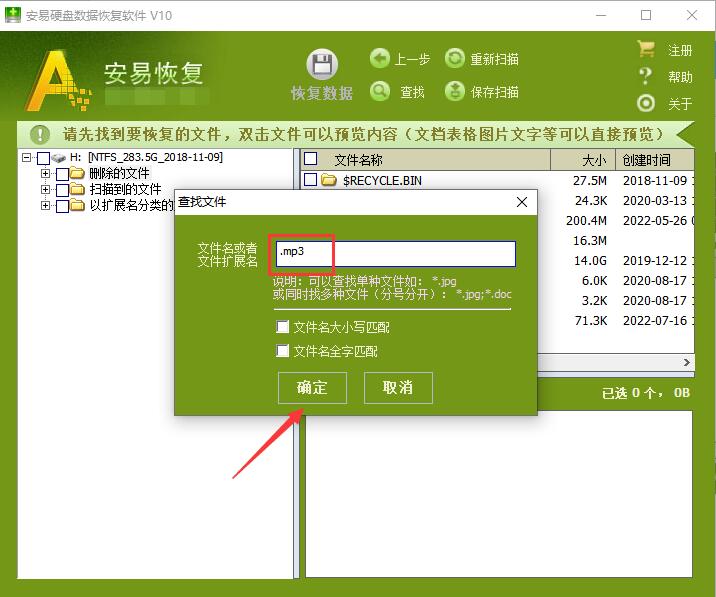Viewport: 716px width, 597px height.
Task: Select H: [NTFS_283.5G_2018-11-09] tree label
Action: pyautogui.click(x=147, y=157)
